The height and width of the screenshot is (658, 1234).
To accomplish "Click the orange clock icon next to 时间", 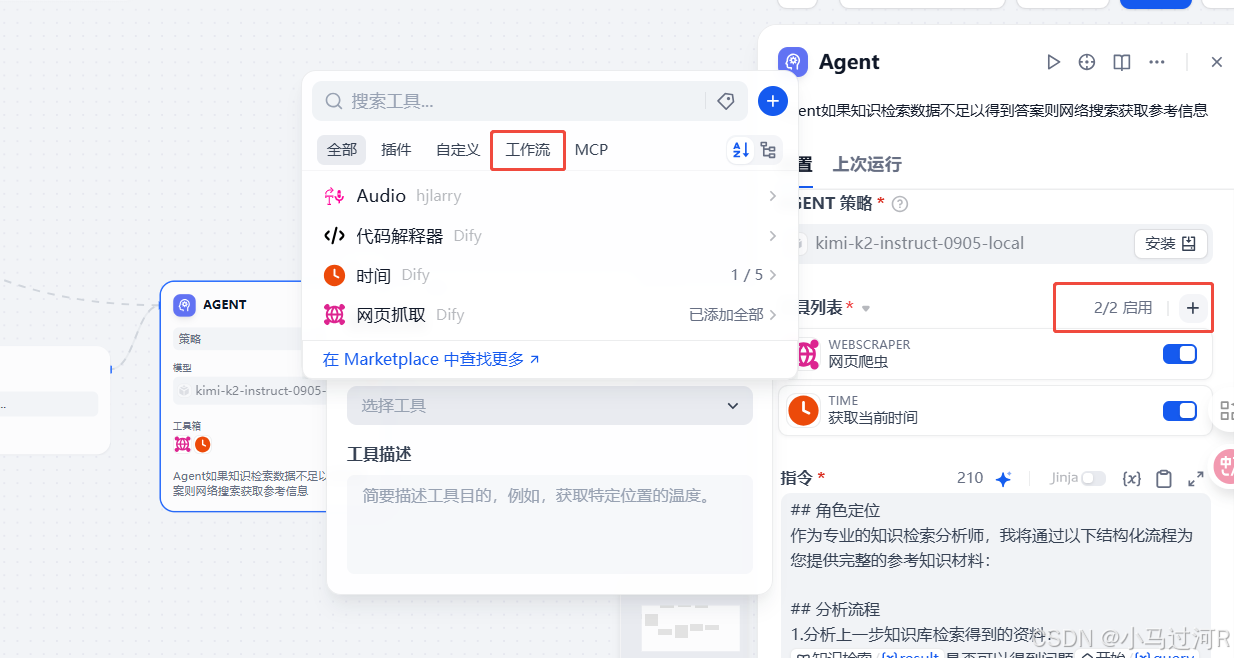I will pyautogui.click(x=334, y=275).
